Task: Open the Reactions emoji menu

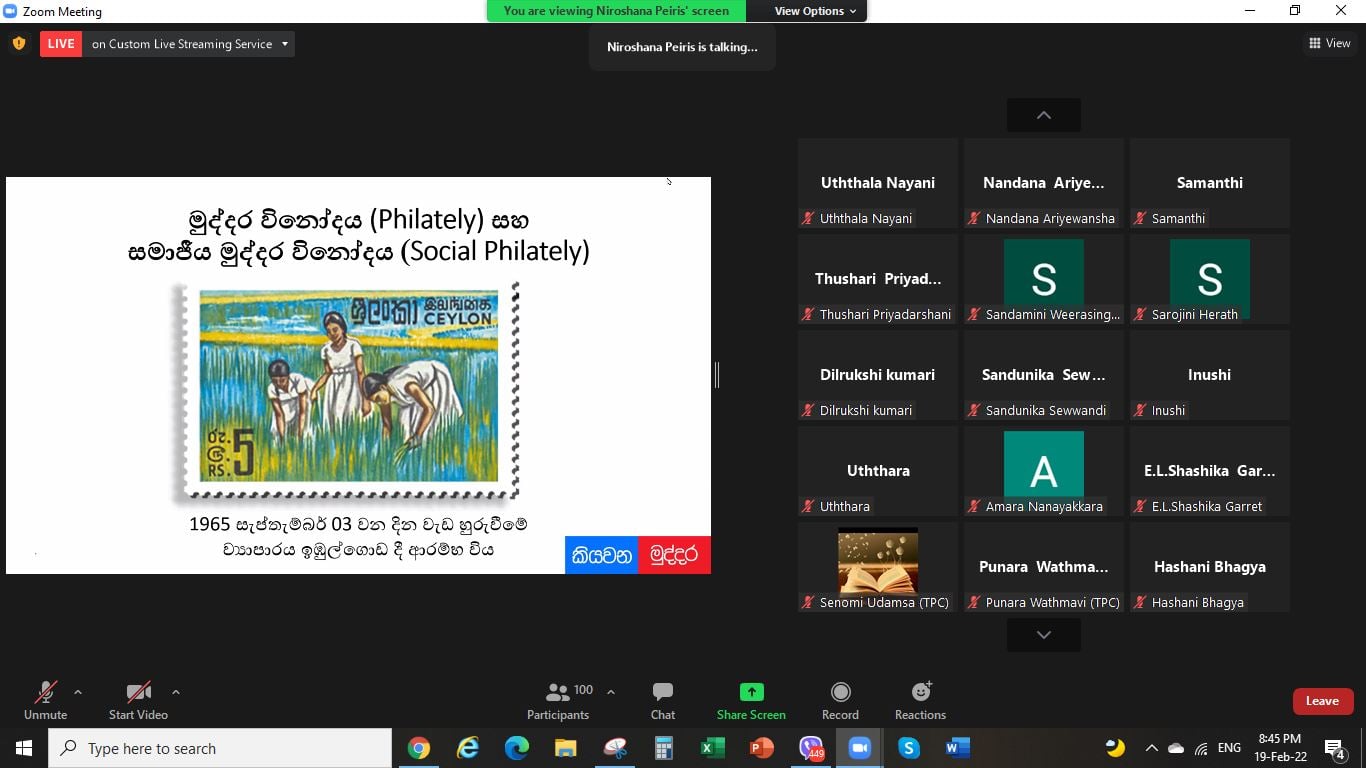Action: pyautogui.click(x=921, y=692)
